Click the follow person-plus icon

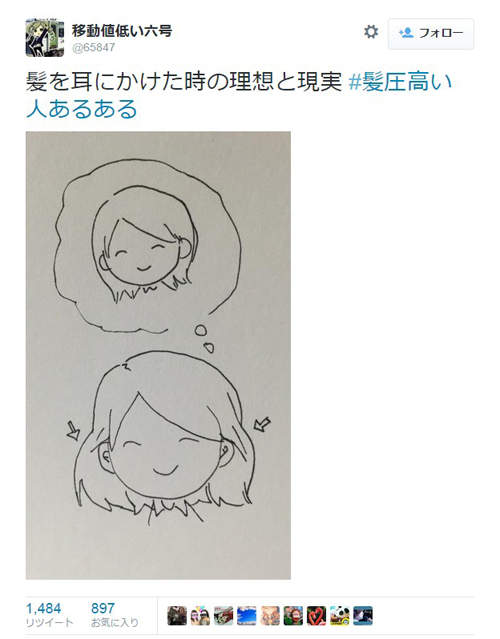(406, 33)
